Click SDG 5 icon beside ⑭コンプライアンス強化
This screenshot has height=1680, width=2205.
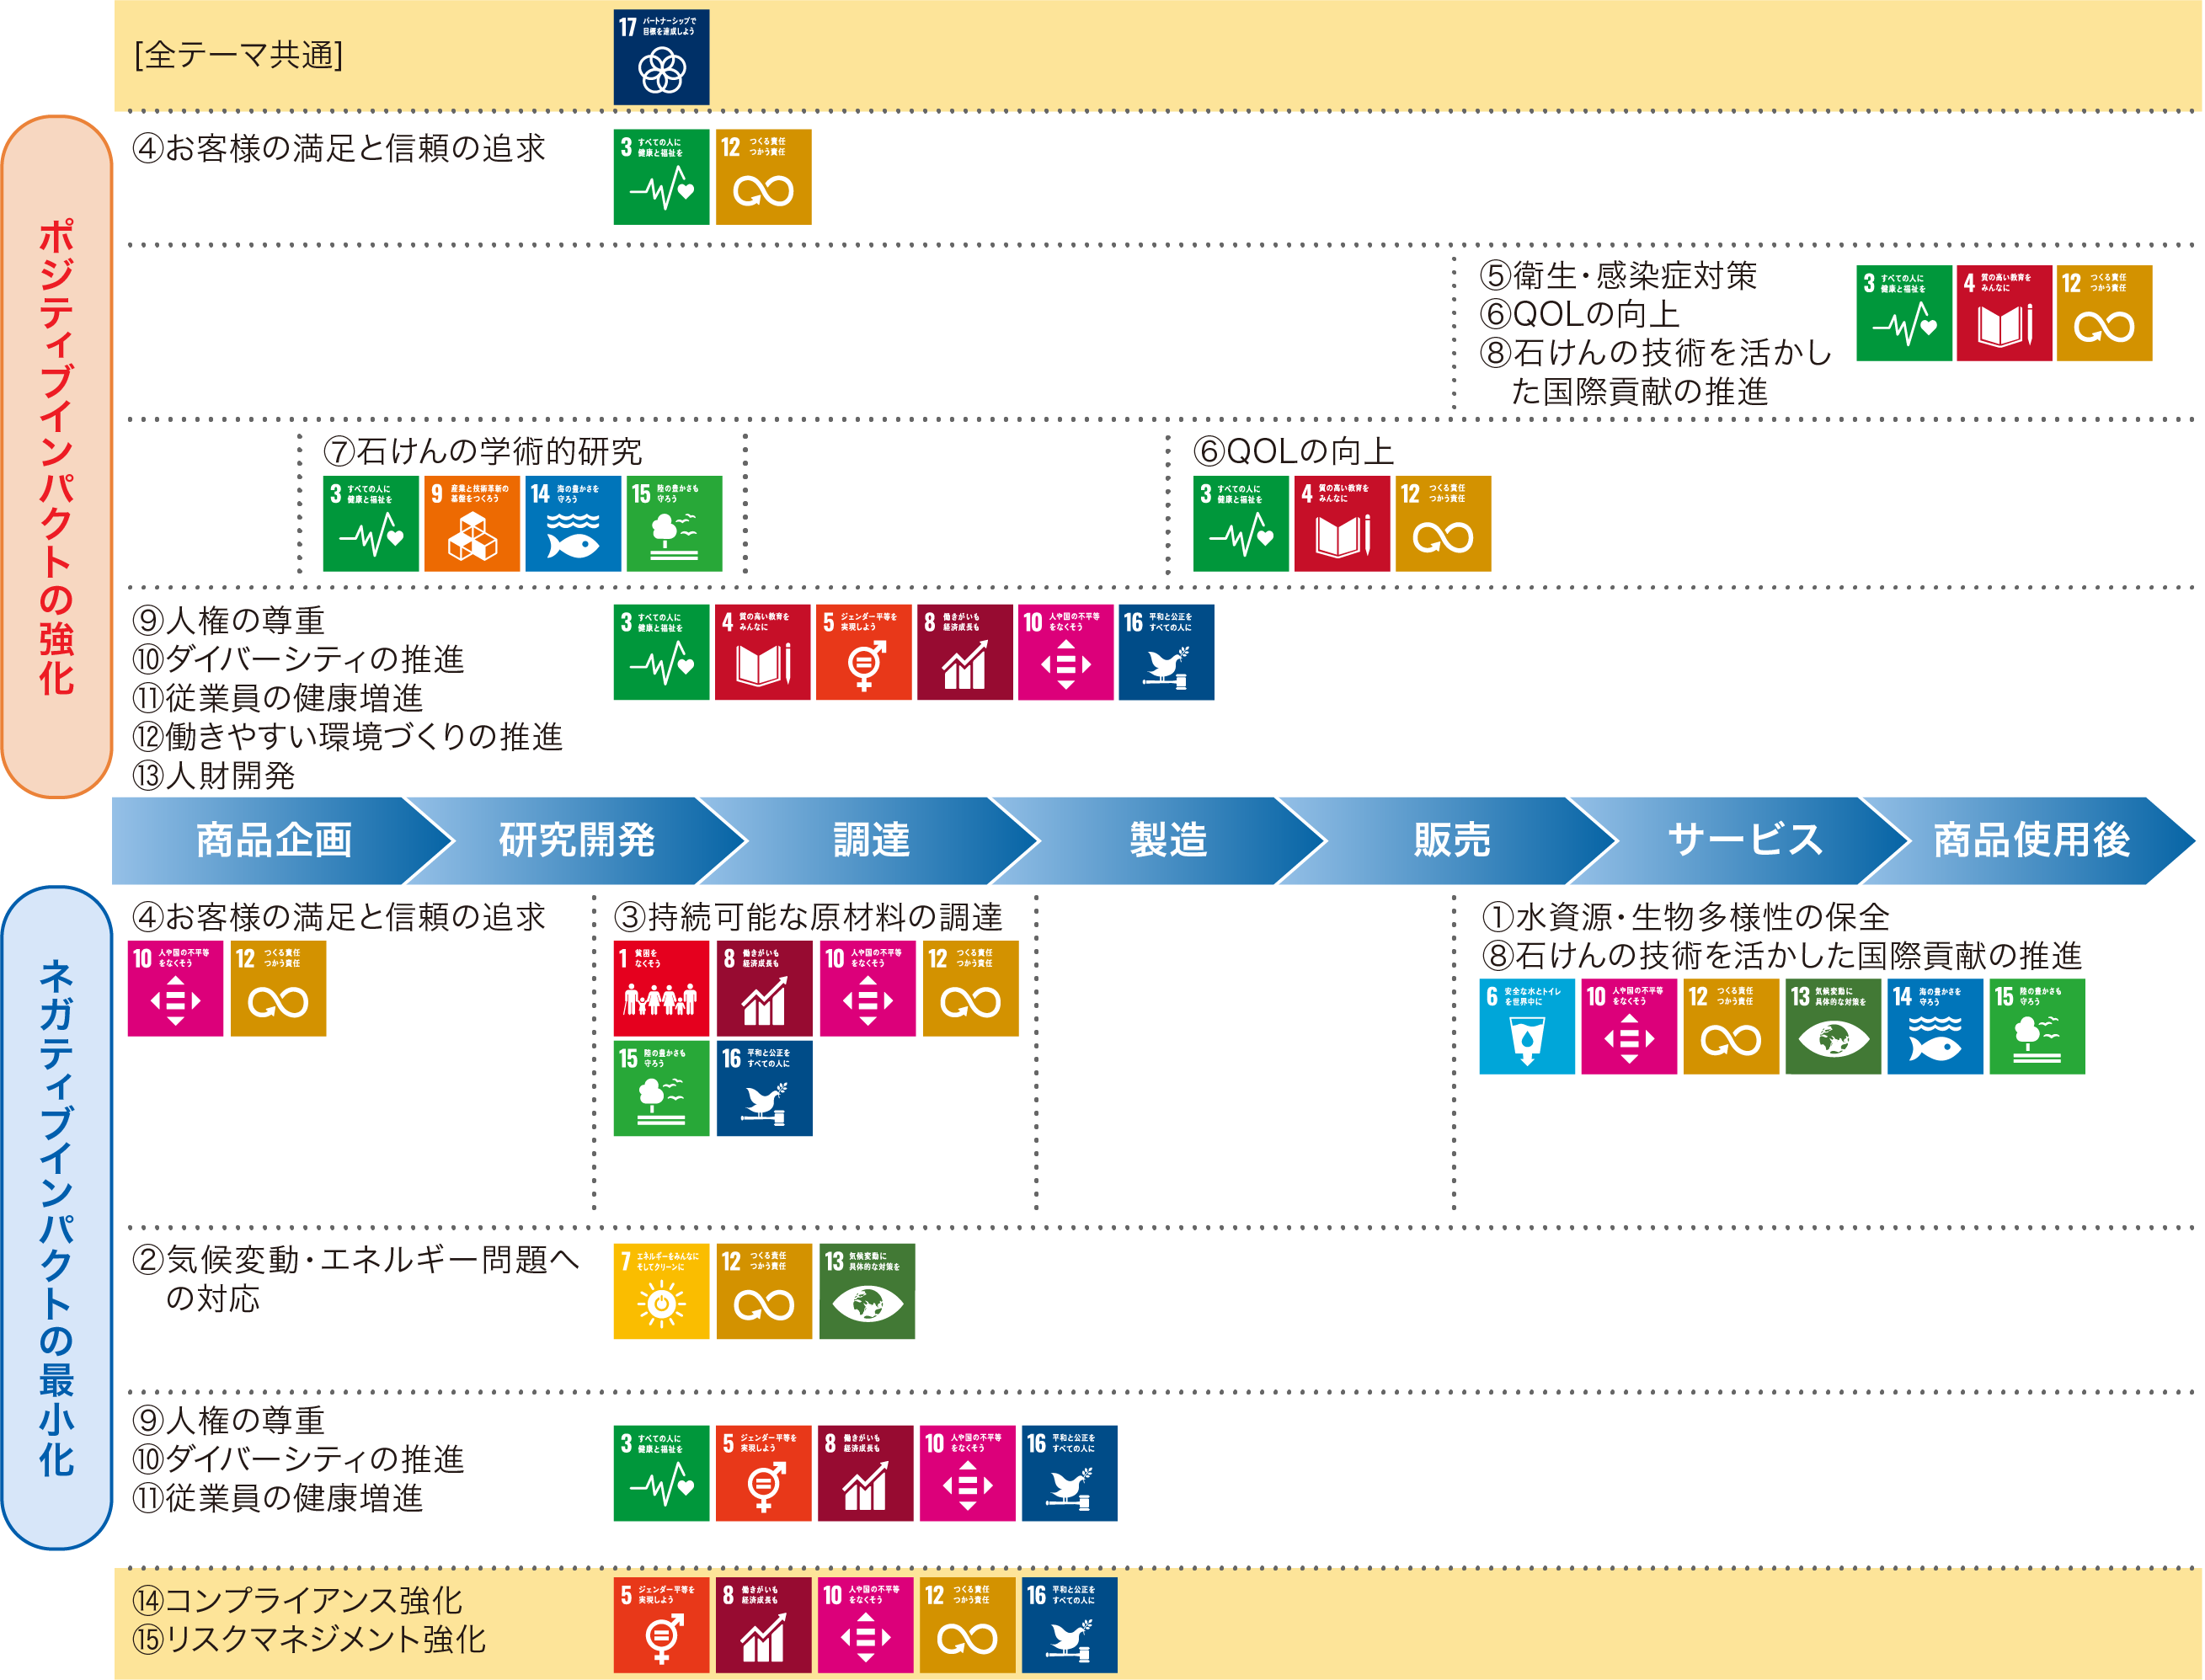click(661, 1626)
